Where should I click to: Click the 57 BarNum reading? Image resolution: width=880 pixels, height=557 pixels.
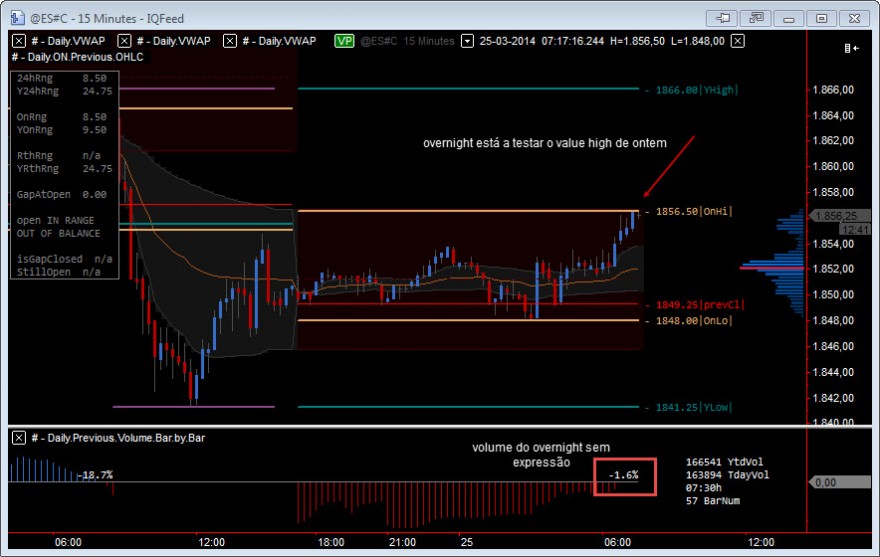click(x=713, y=501)
